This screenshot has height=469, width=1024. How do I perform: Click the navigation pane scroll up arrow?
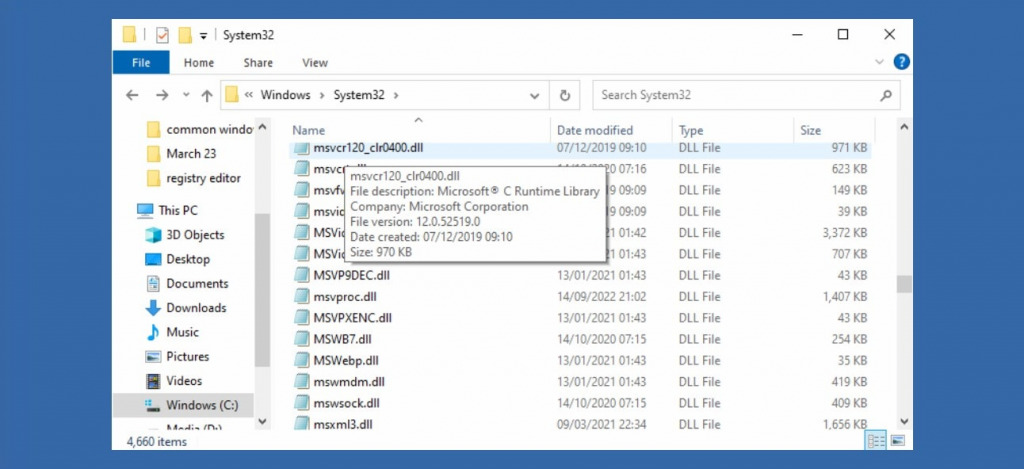pyautogui.click(x=262, y=127)
